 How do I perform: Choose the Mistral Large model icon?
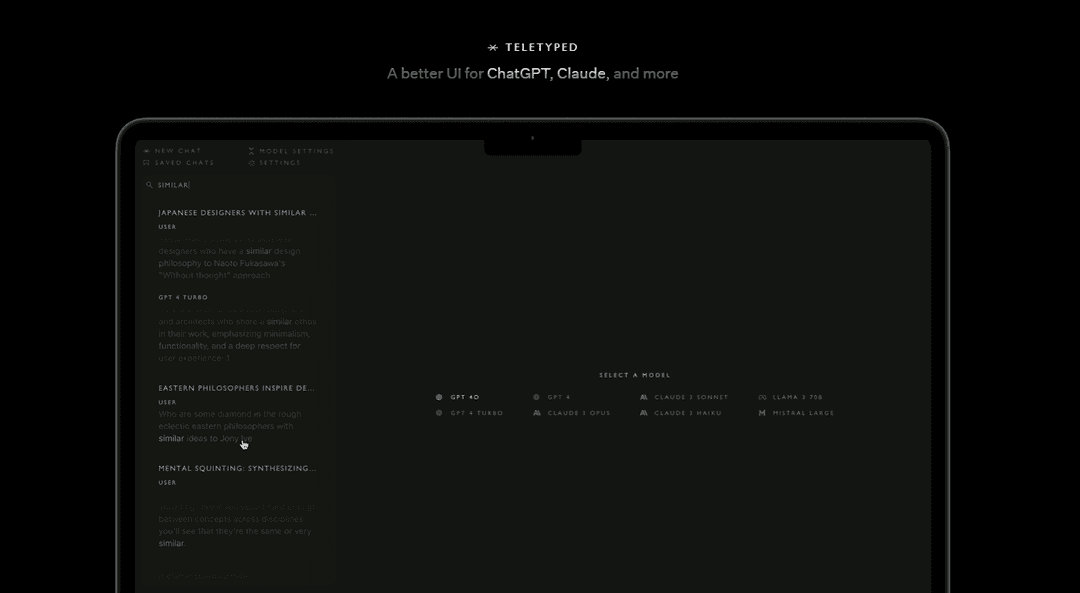[x=762, y=413]
